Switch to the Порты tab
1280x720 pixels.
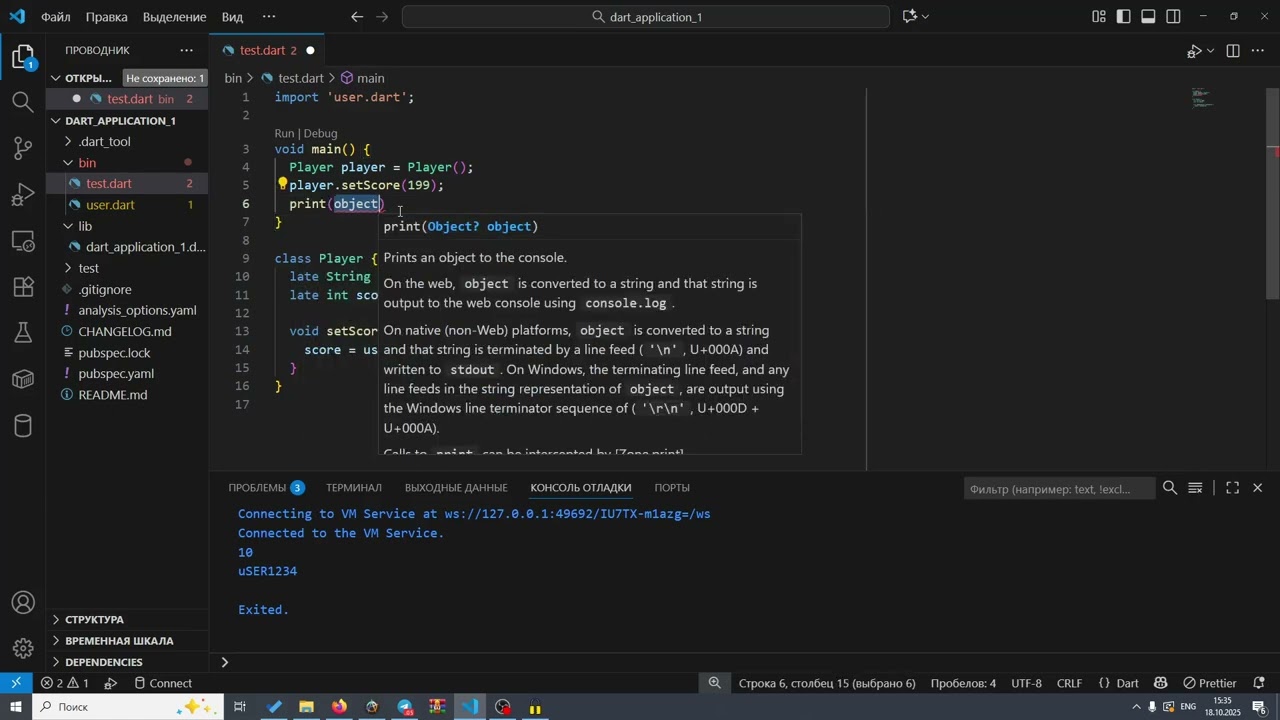pos(672,488)
